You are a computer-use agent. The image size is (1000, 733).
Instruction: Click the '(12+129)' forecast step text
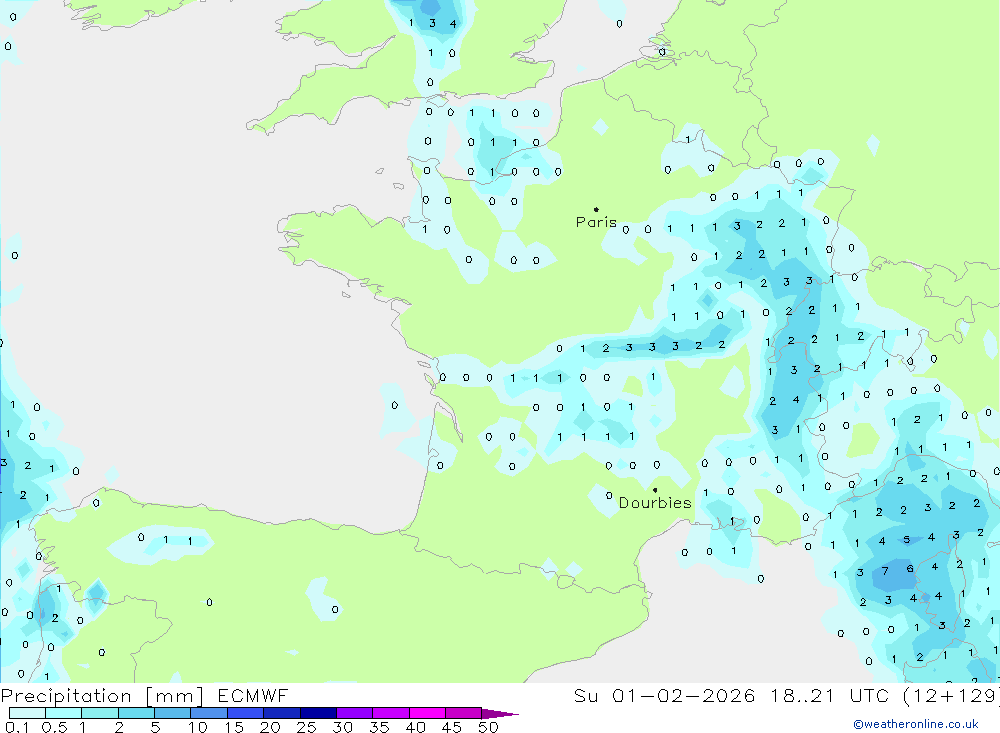click(951, 695)
